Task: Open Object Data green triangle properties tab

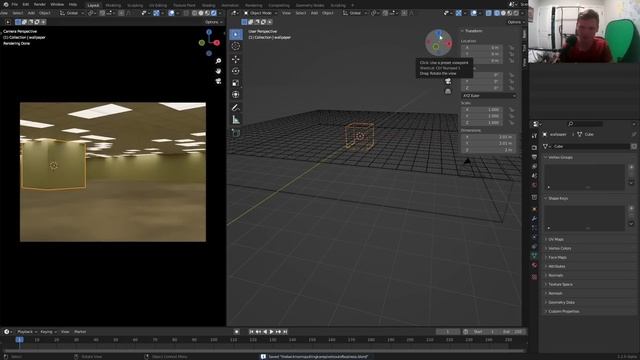Action: tap(534, 256)
